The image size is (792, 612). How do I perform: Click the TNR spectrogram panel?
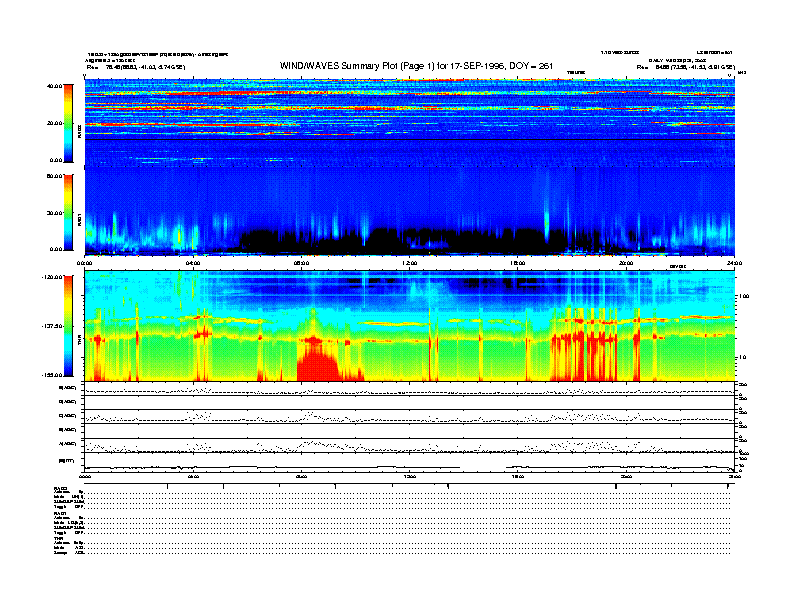[x=410, y=326]
